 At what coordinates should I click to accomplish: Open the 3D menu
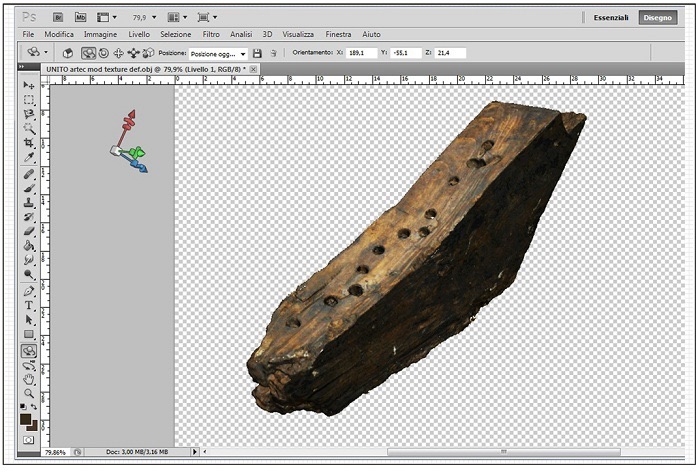coord(267,34)
